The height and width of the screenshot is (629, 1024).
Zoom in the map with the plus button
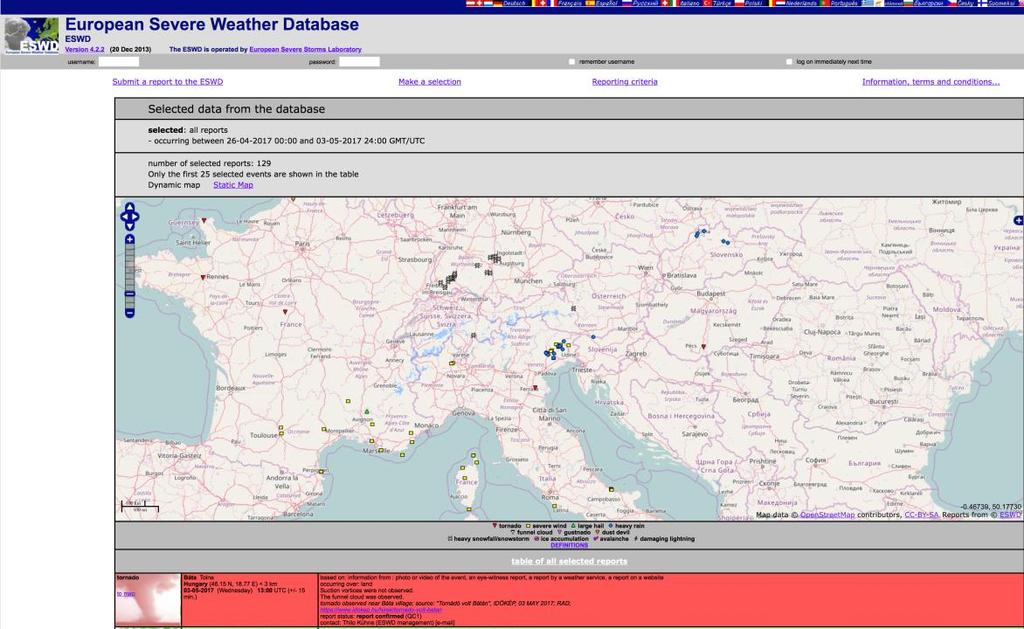click(129, 240)
